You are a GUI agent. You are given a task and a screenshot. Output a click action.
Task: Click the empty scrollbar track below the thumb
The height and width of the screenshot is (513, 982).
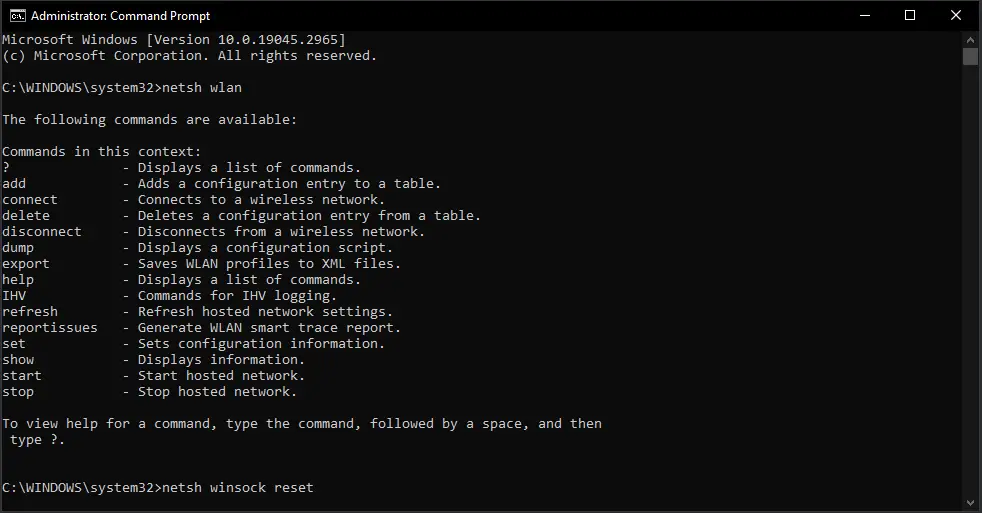(x=971, y=280)
